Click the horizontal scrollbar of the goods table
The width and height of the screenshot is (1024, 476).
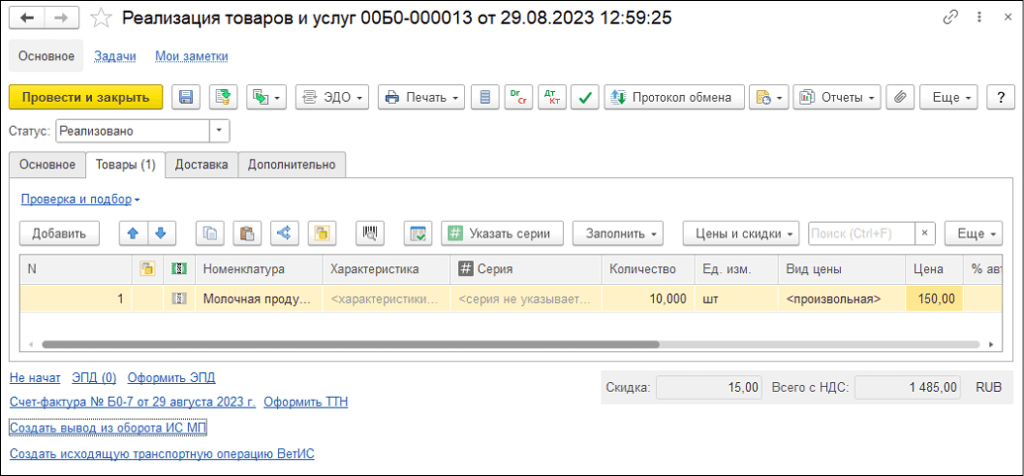[x=350, y=344]
